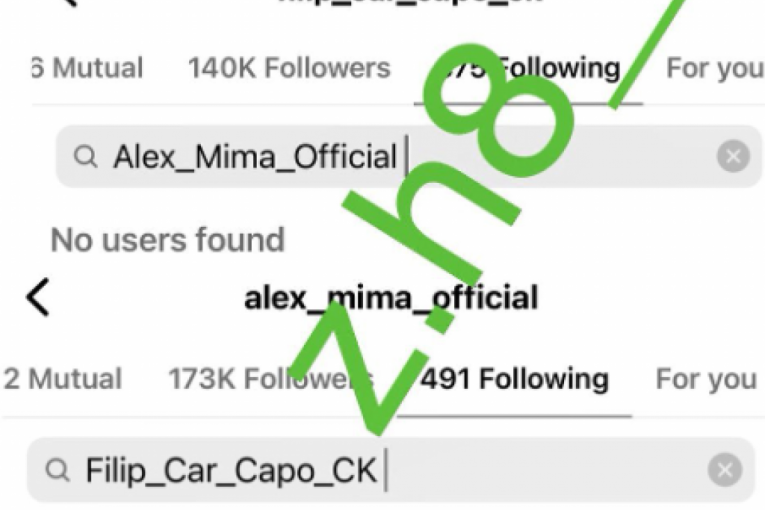Clear the Filip_Car_Capo_CK search text
This screenshot has width=765, height=510.
pyautogui.click(x=725, y=469)
